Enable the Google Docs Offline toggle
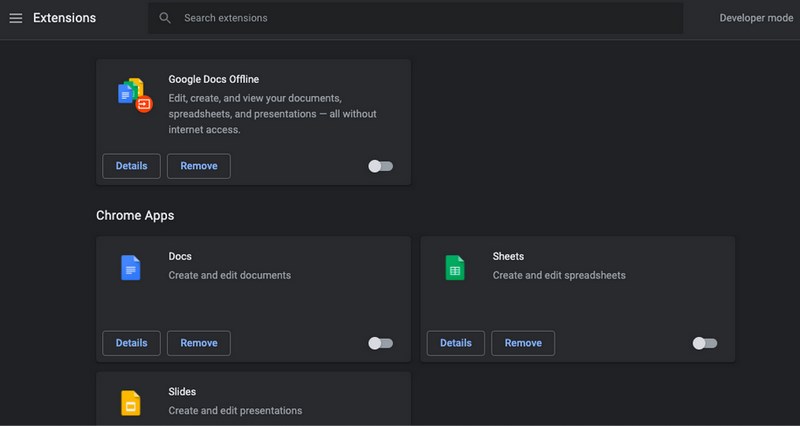The image size is (800, 426). 381,166
